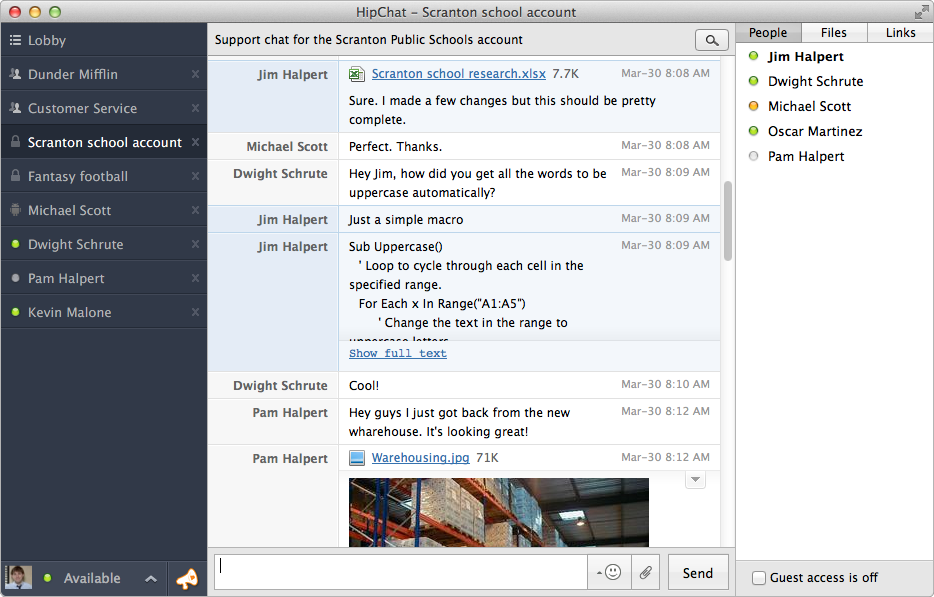Click the message input field
Image resolution: width=934 pixels, height=597 pixels.
(x=401, y=573)
